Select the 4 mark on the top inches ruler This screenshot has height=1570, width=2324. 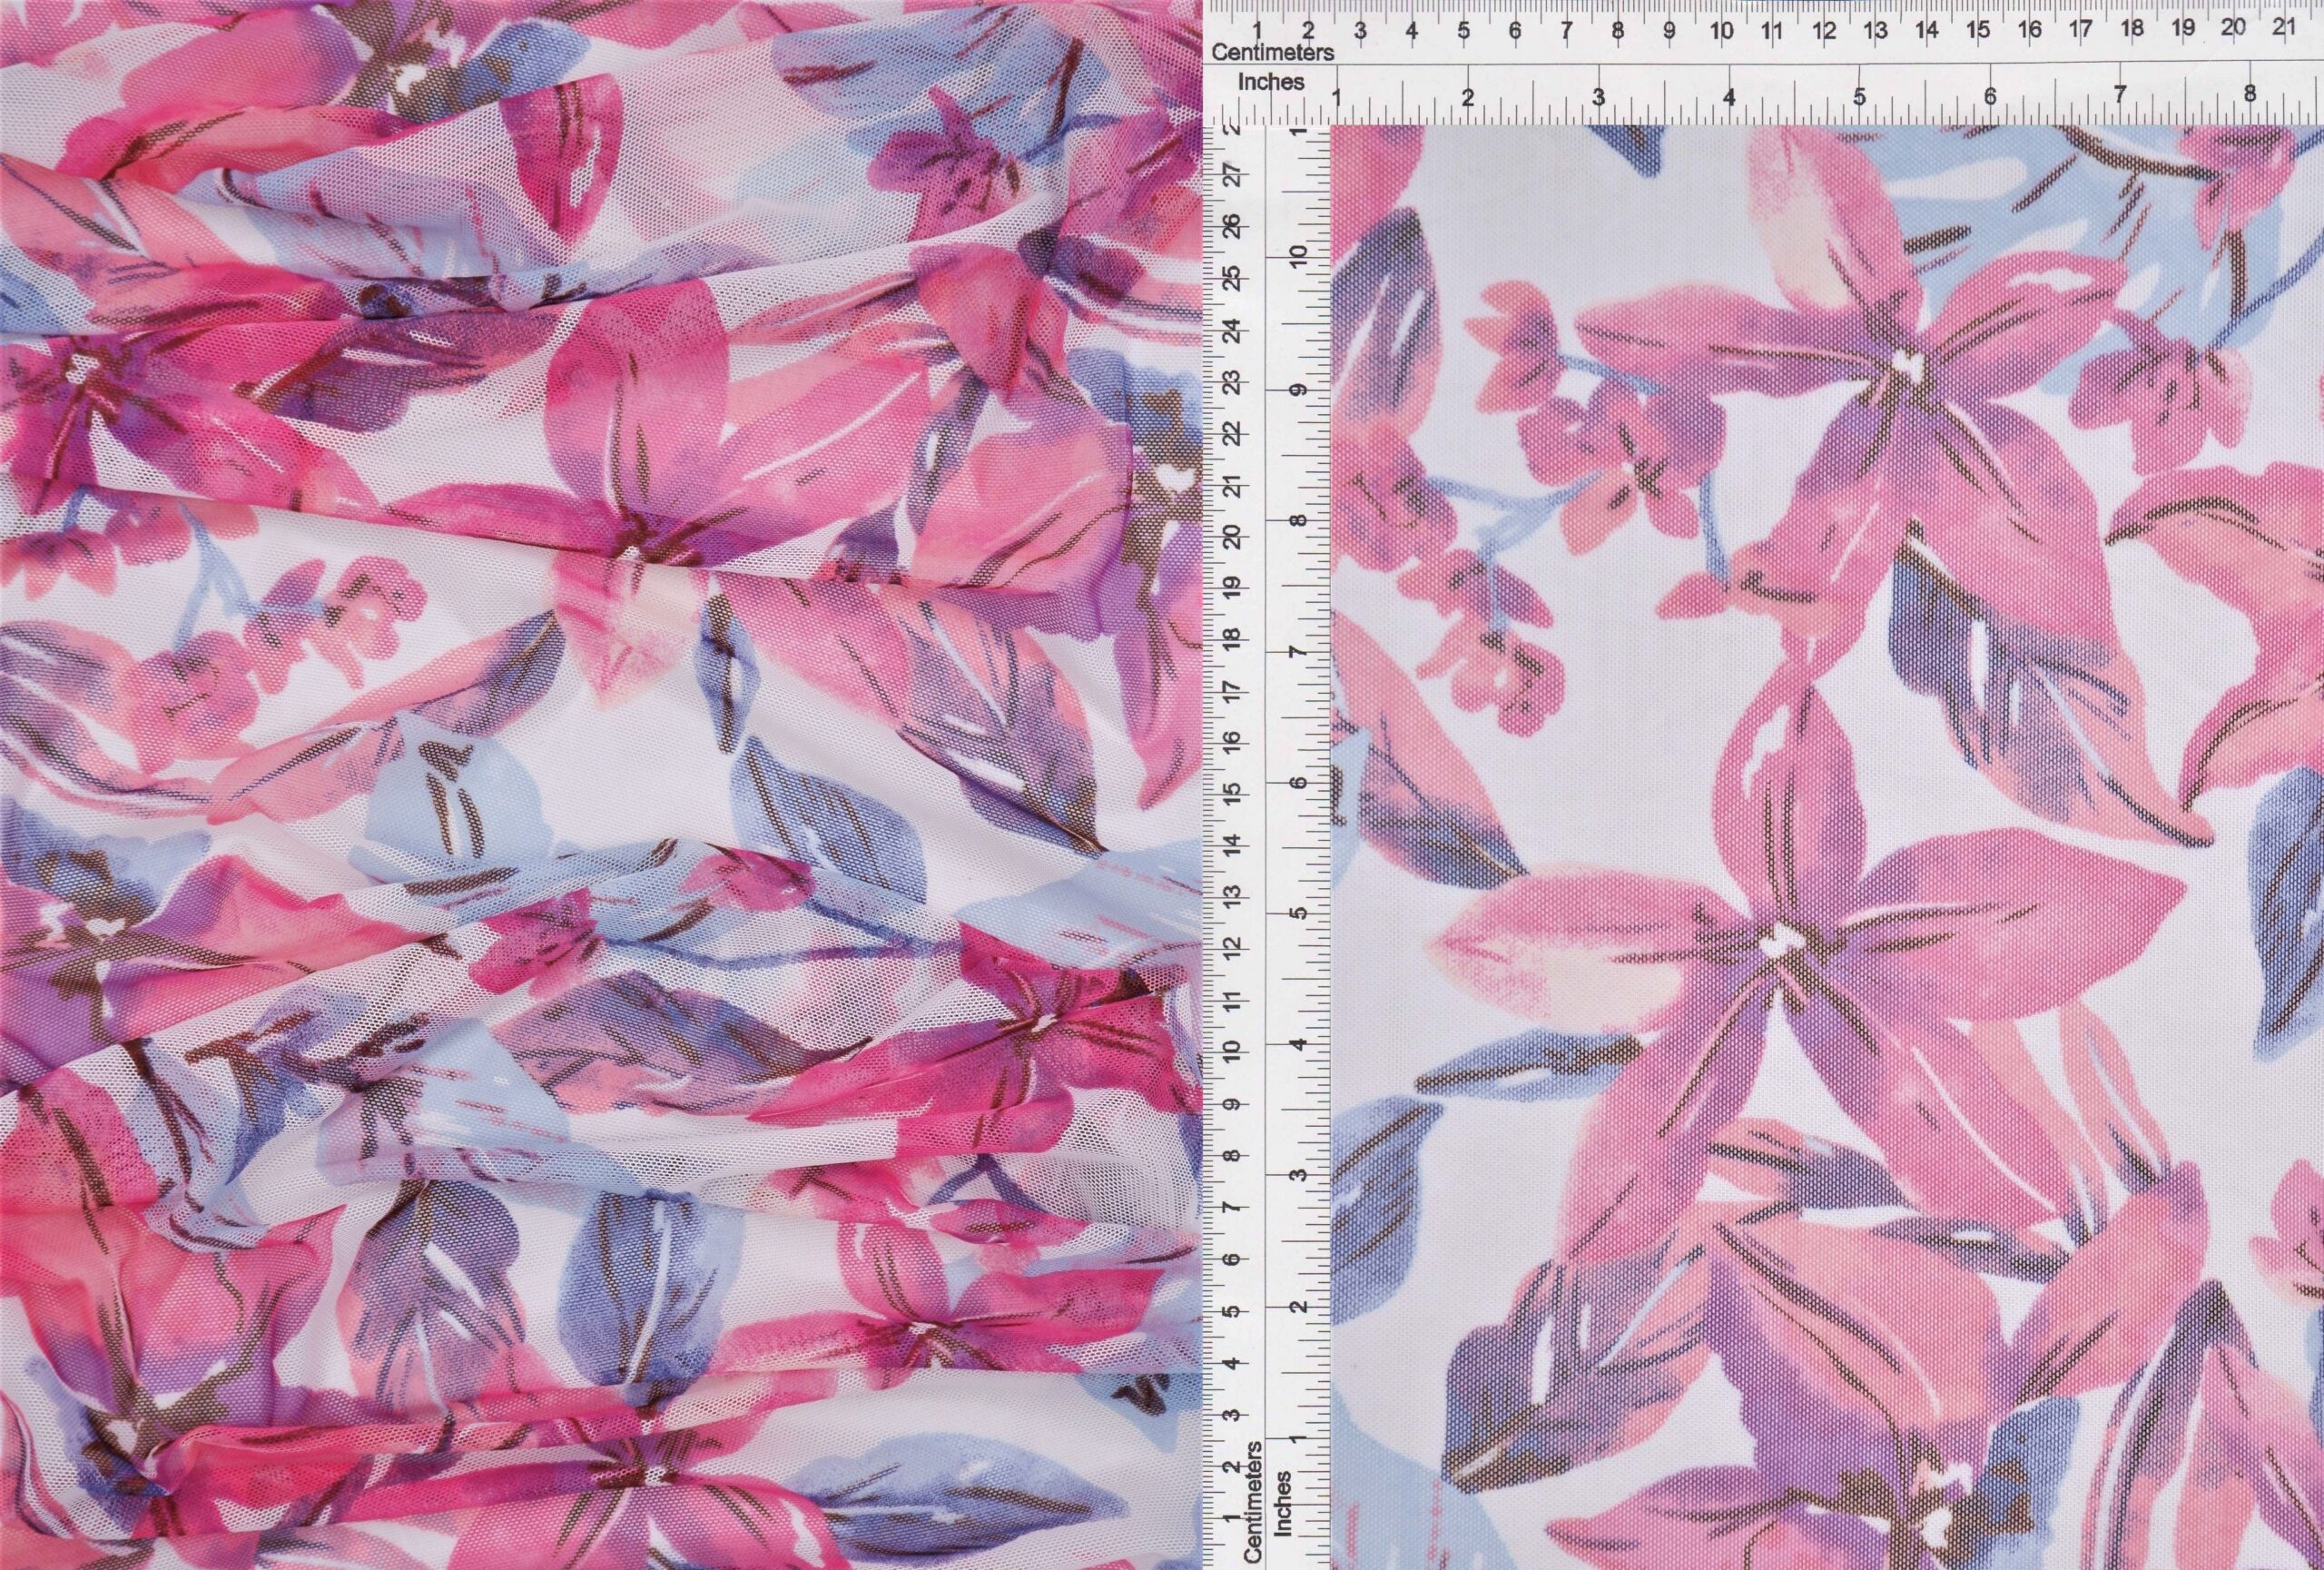pyautogui.click(x=1728, y=97)
